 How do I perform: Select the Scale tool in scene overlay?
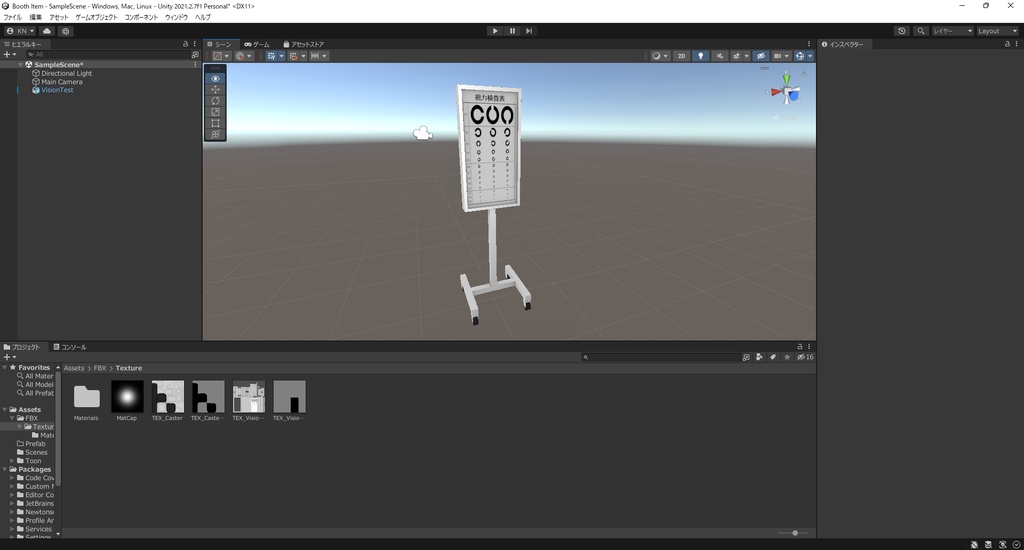coord(216,112)
